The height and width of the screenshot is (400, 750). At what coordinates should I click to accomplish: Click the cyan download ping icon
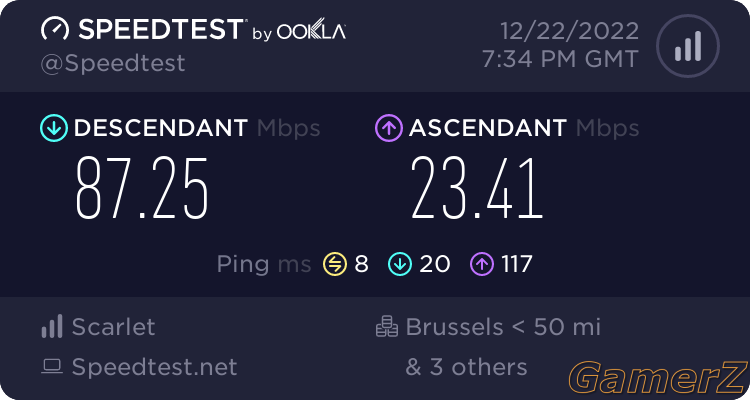400,264
